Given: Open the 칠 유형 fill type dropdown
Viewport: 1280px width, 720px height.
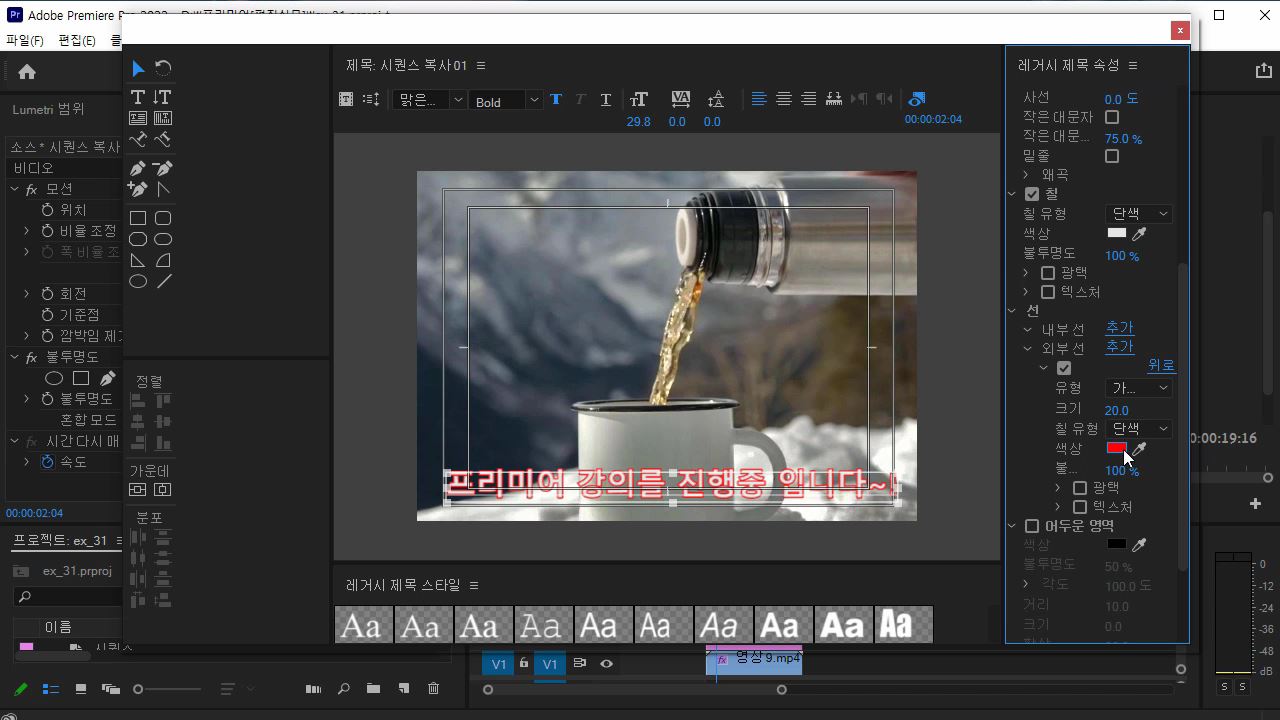Looking at the screenshot, I should click(x=1139, y=214).
